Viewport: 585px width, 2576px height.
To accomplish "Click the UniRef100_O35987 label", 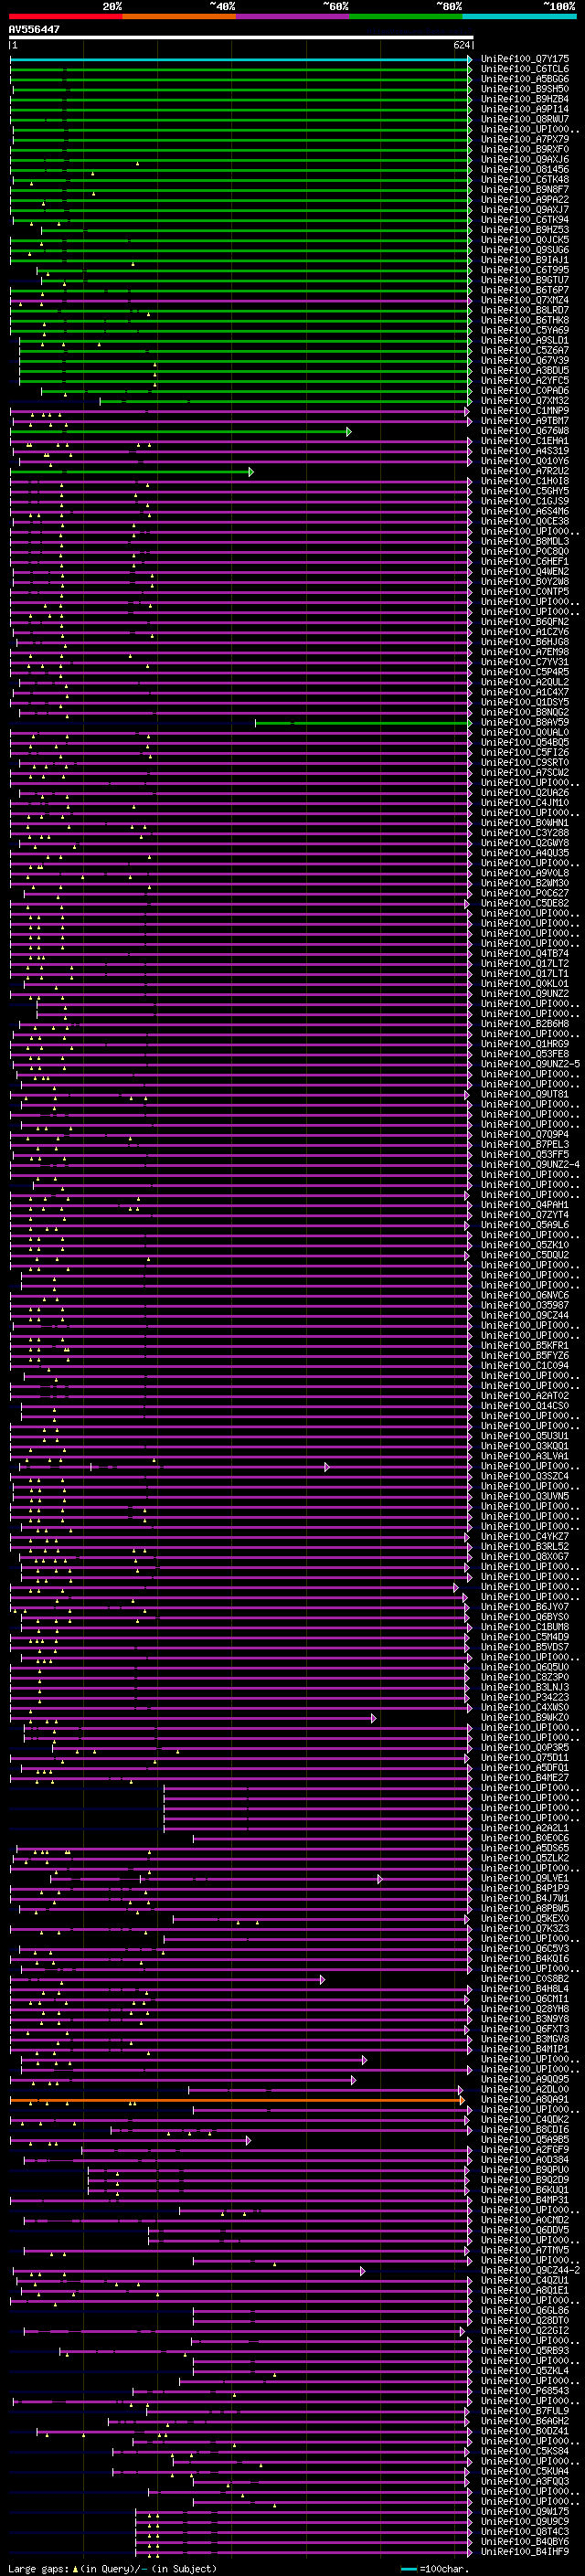I will [x=525, y=1305].
